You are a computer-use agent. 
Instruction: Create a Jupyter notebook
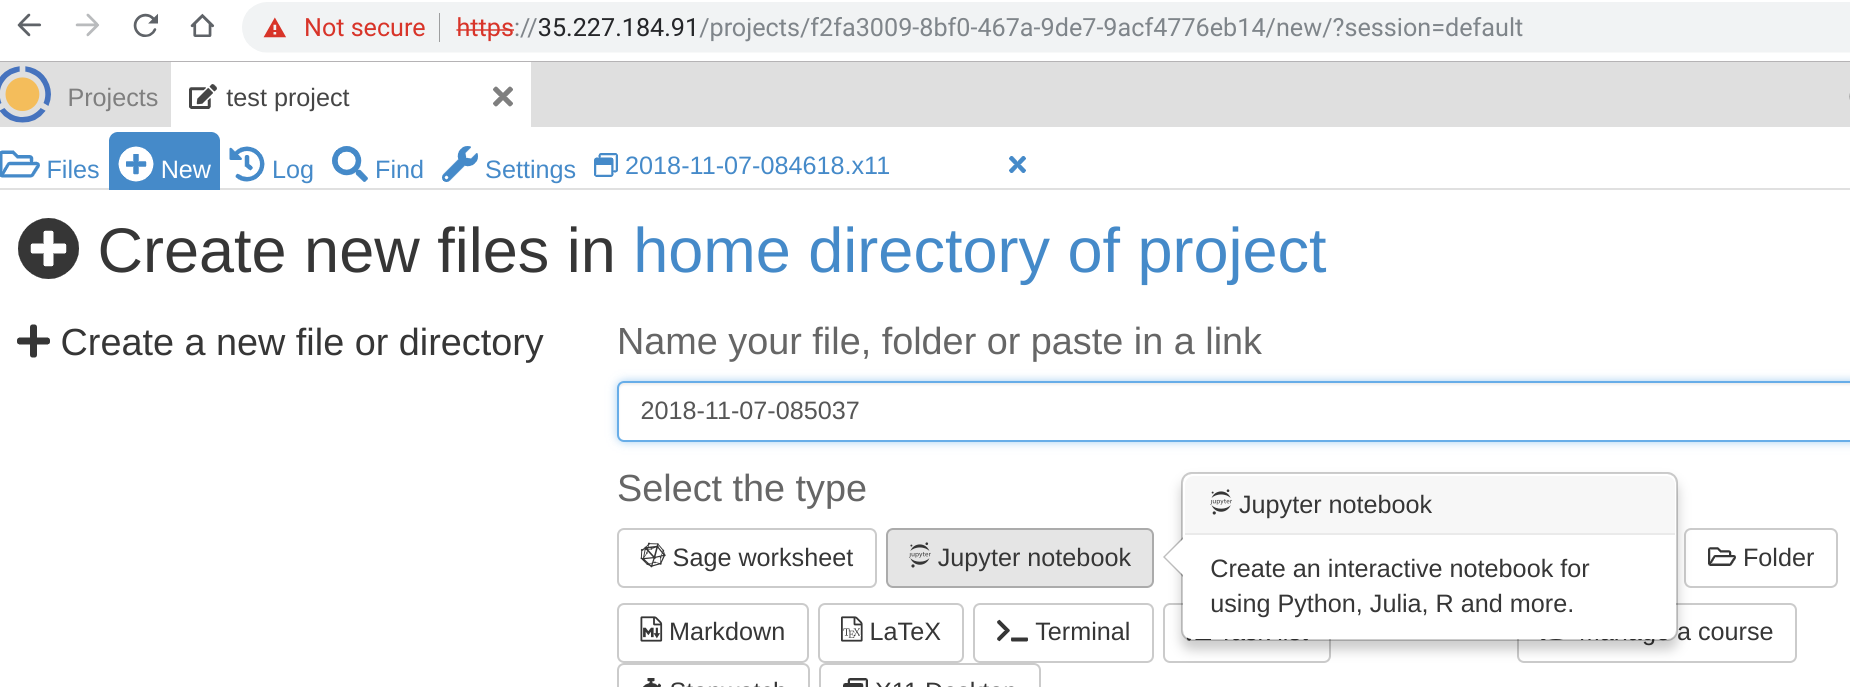click(1020, 558)
